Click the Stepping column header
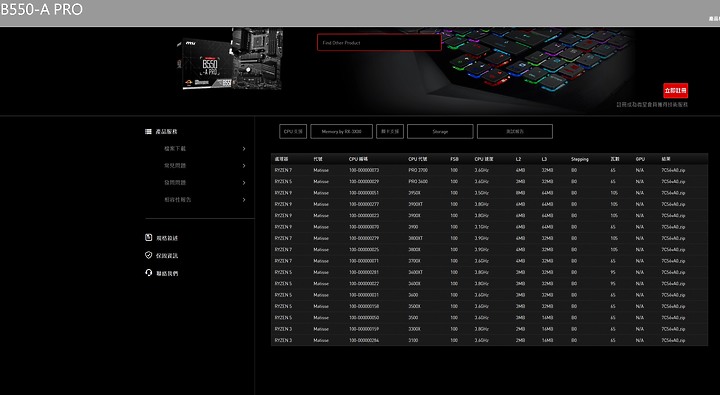 point(579,159)
